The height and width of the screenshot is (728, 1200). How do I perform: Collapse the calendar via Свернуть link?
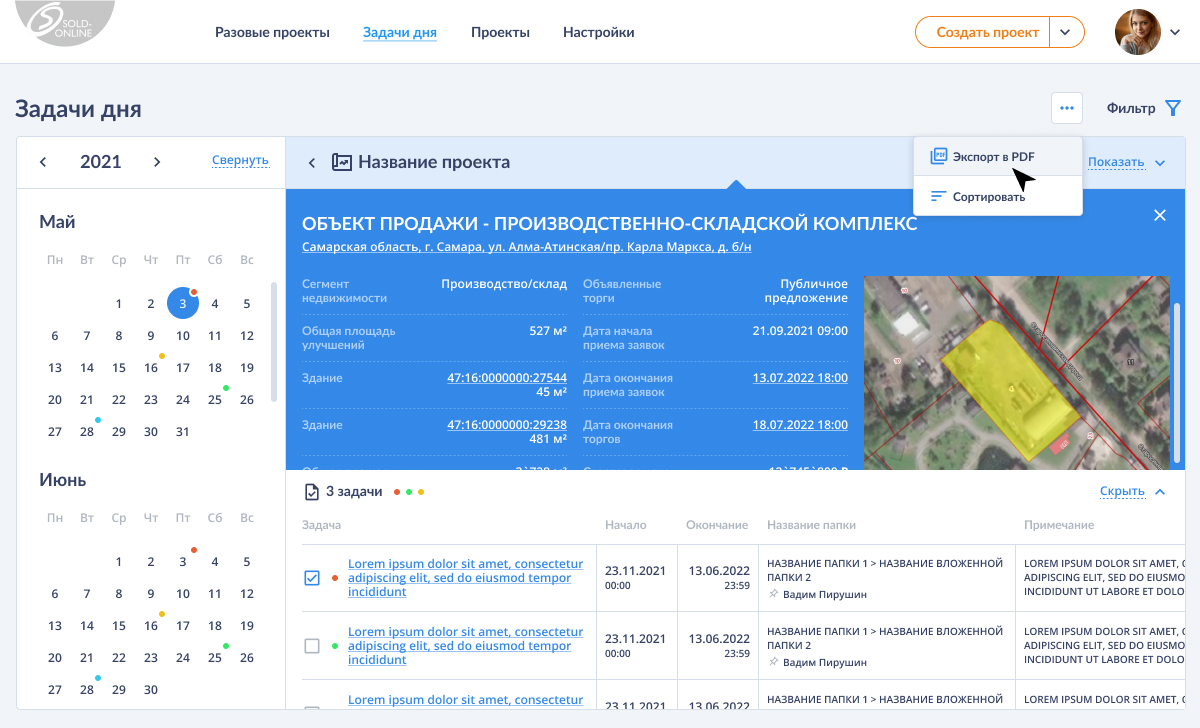coord(240,159)
